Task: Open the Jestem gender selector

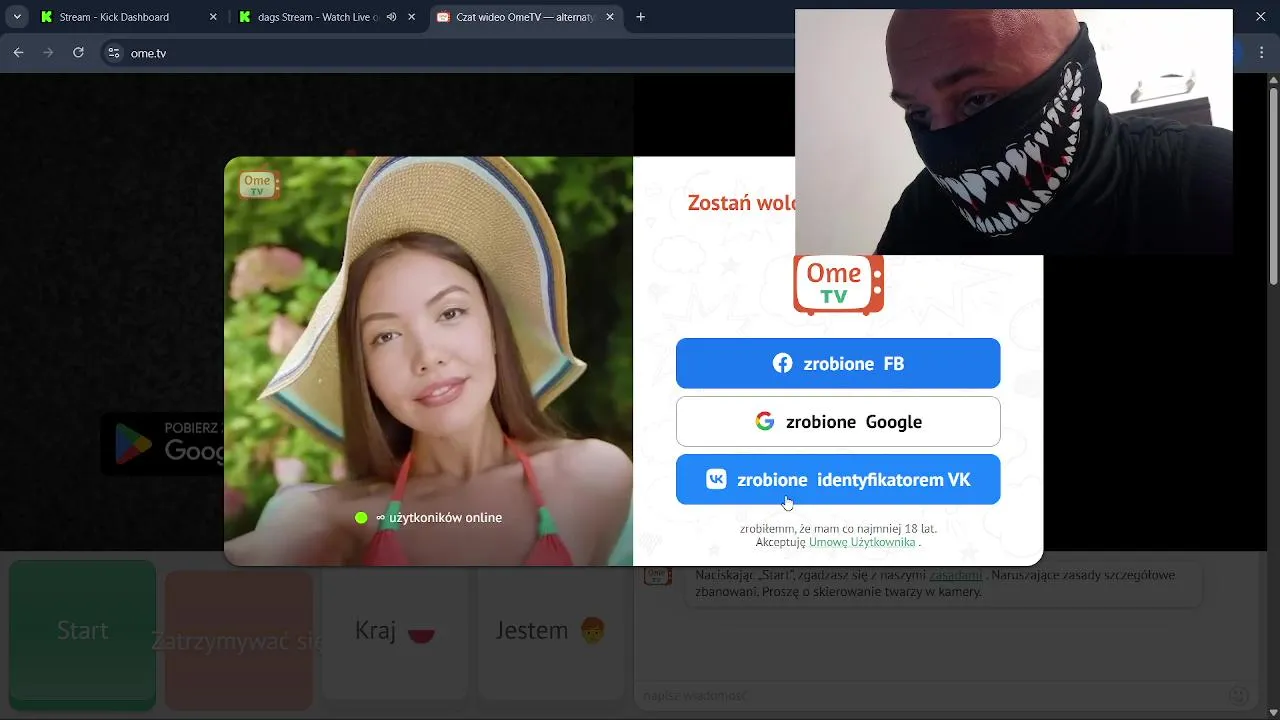Action: (x=552, y=631)
